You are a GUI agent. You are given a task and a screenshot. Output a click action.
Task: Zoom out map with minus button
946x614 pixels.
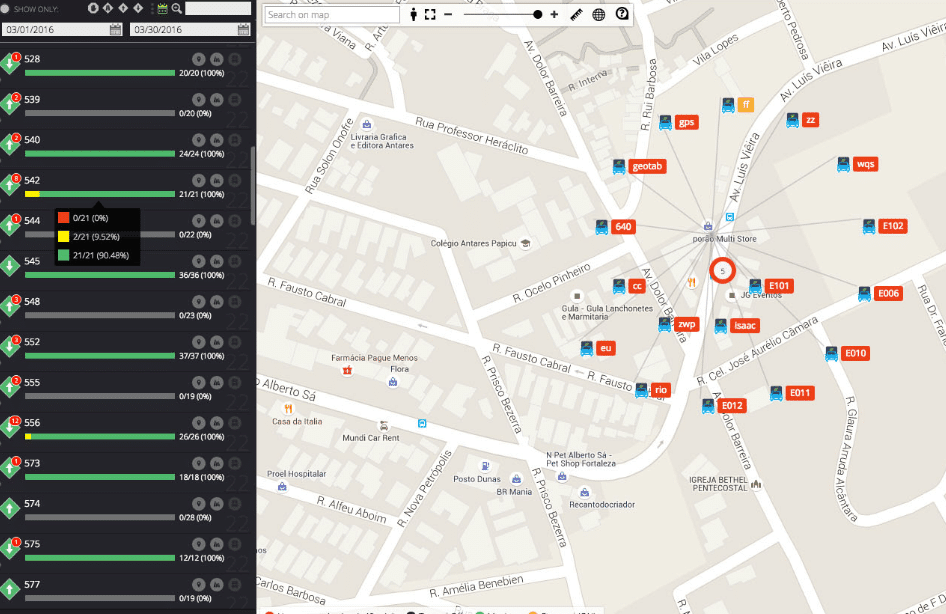click(448, 14)
